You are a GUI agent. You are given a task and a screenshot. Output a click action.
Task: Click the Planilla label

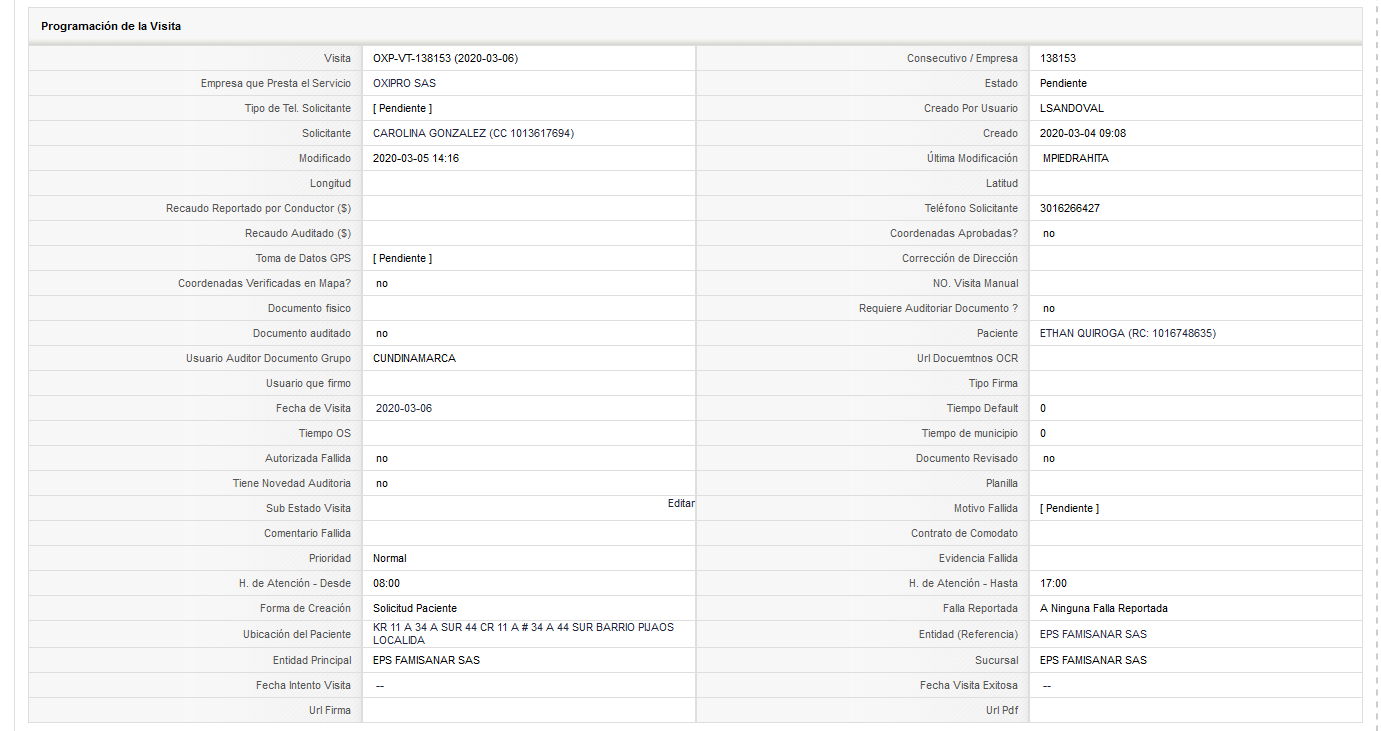[x=1001, y=483]
